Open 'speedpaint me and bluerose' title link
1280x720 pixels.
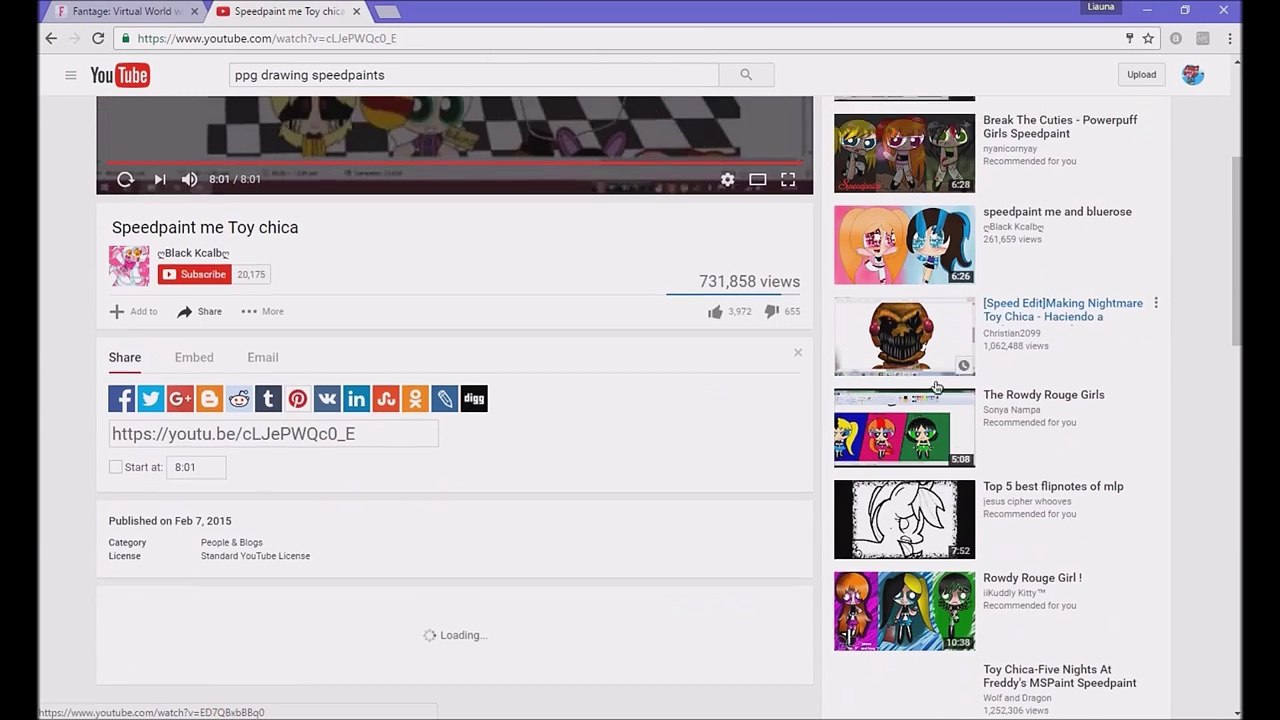click(x=1057, y=212)
